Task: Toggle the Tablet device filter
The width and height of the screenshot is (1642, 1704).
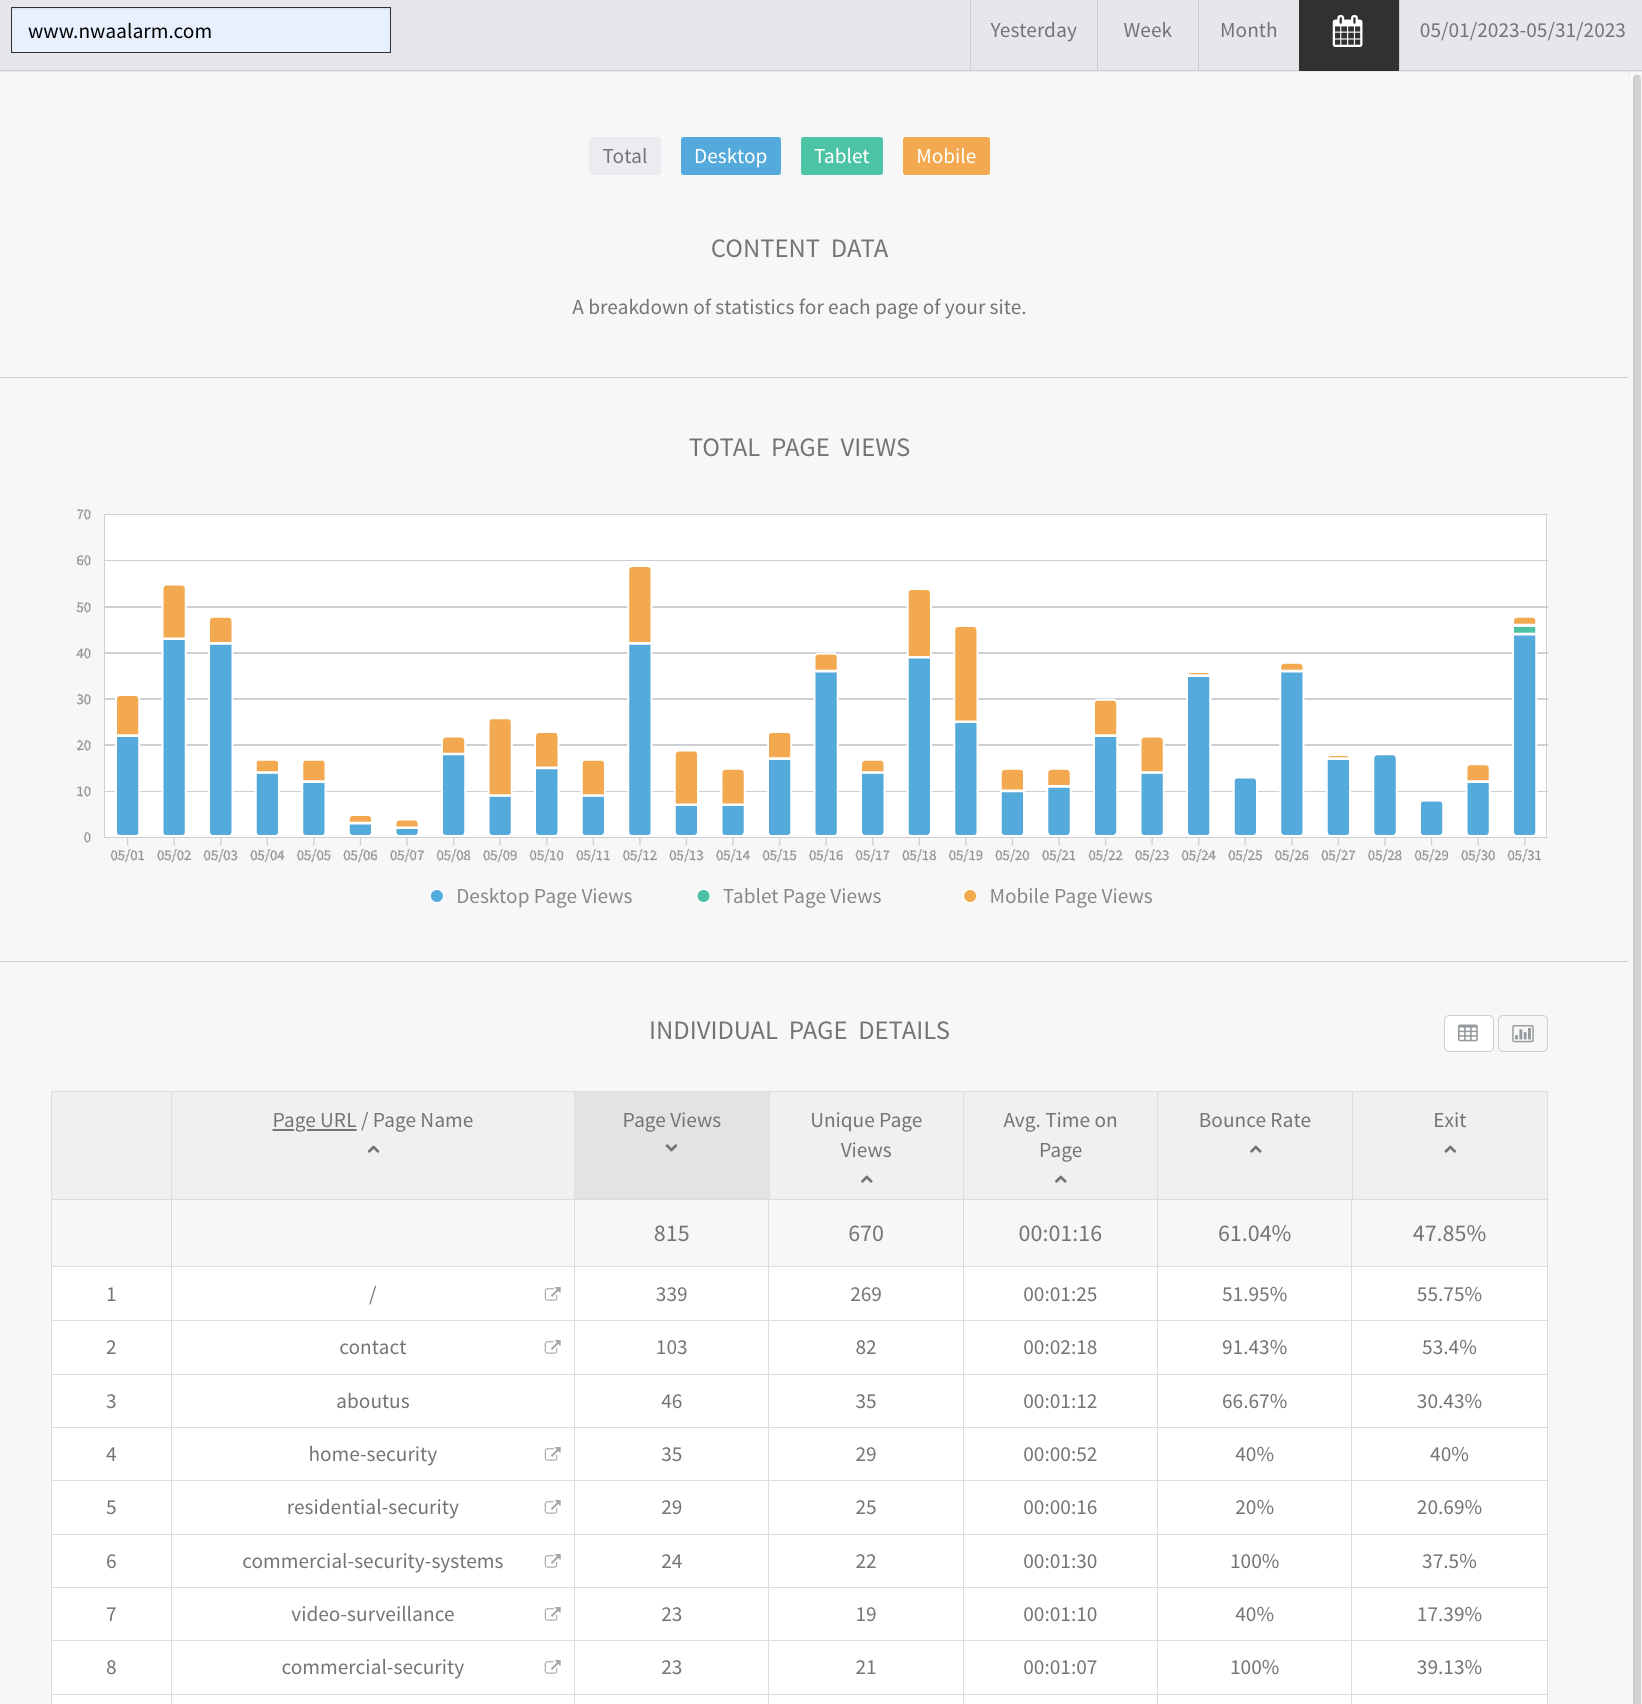Action: (x=841, y=156)
